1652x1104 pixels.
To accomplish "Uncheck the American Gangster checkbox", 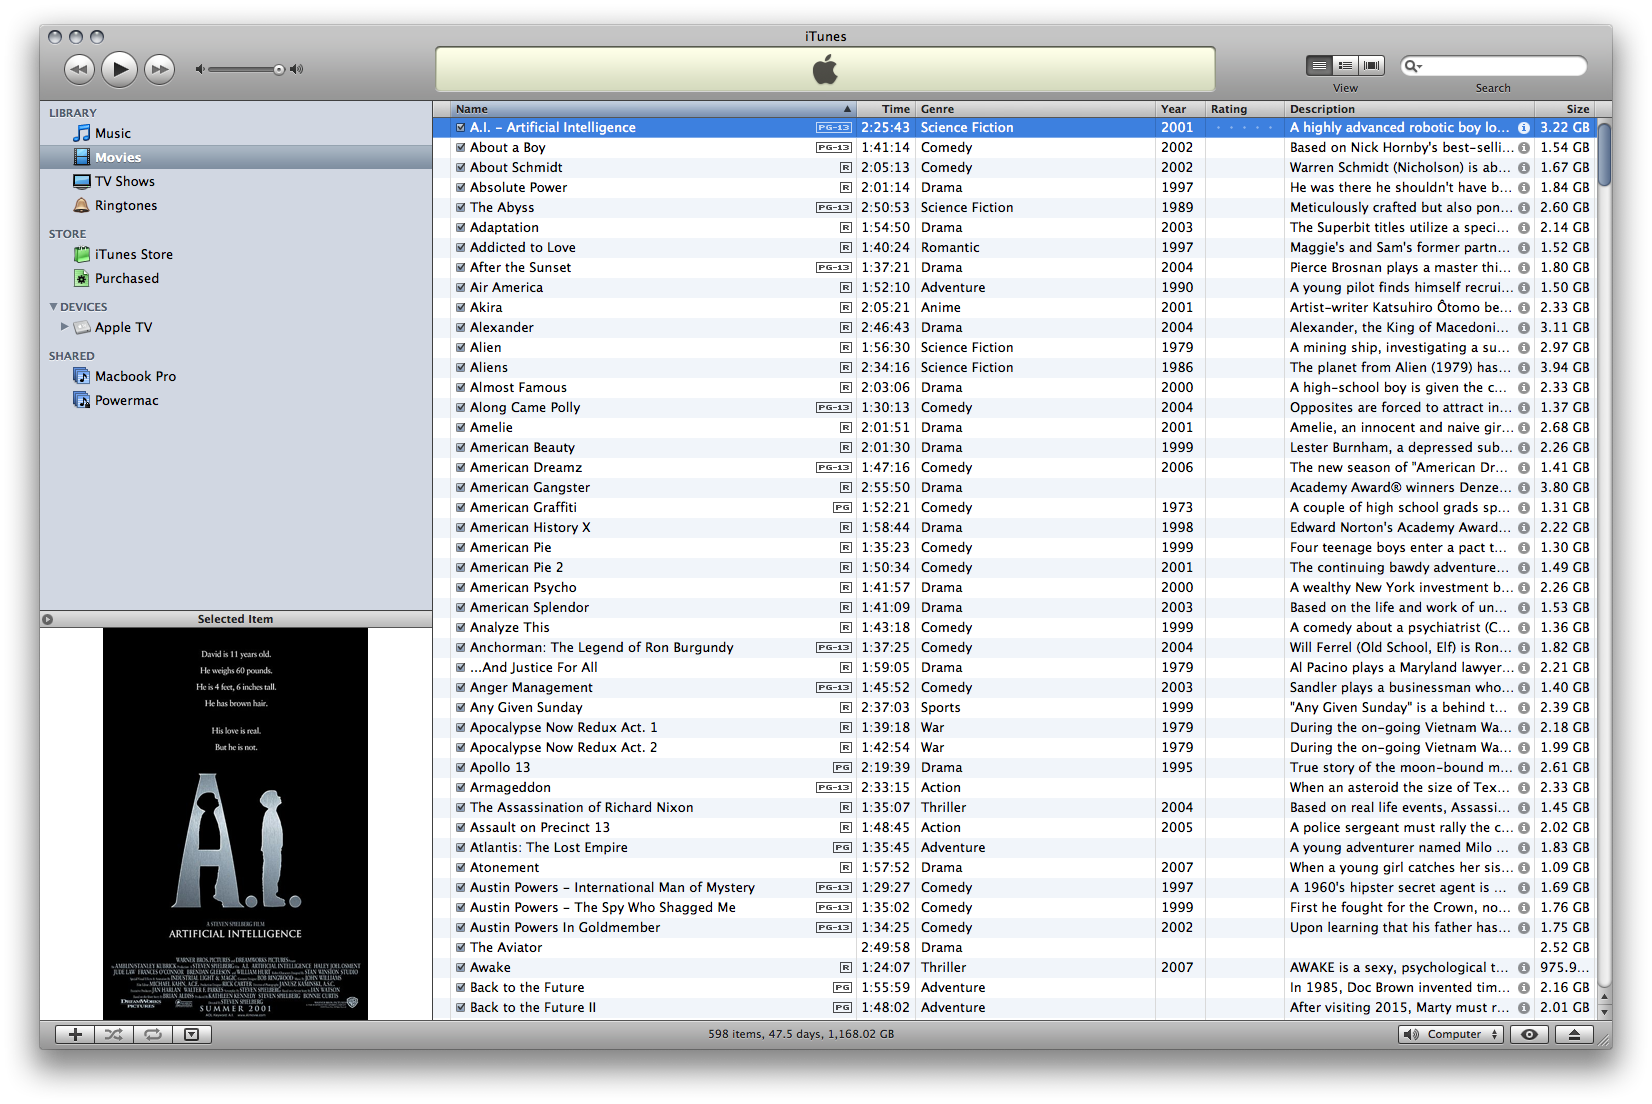I will (460, 487).
